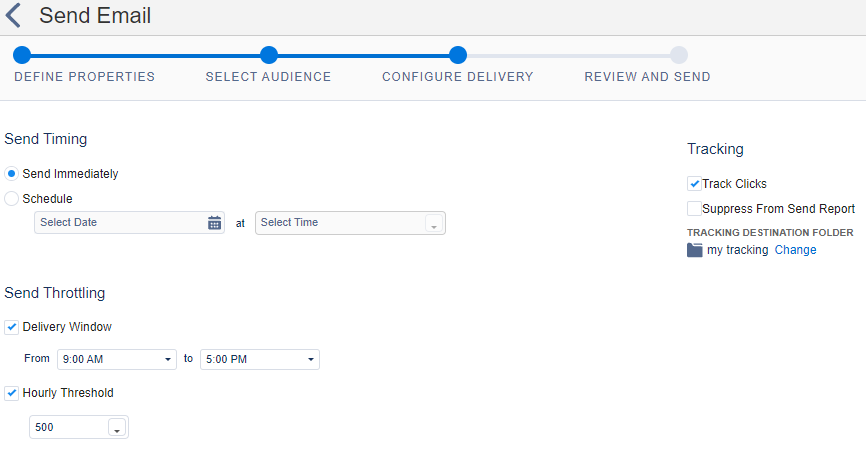This screenshot has height=449, width=866.
Task: Click the Tracking heading
Action: [x=715, y=149]
